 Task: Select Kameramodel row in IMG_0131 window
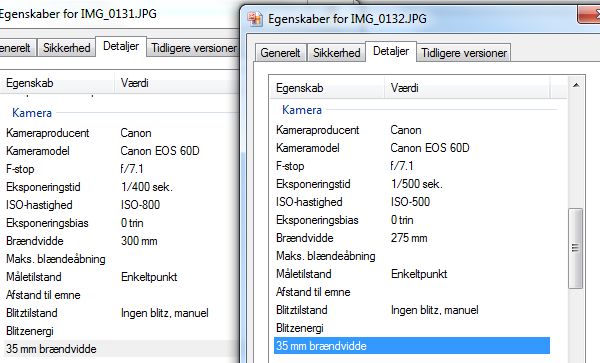click(x=121, y=151)
